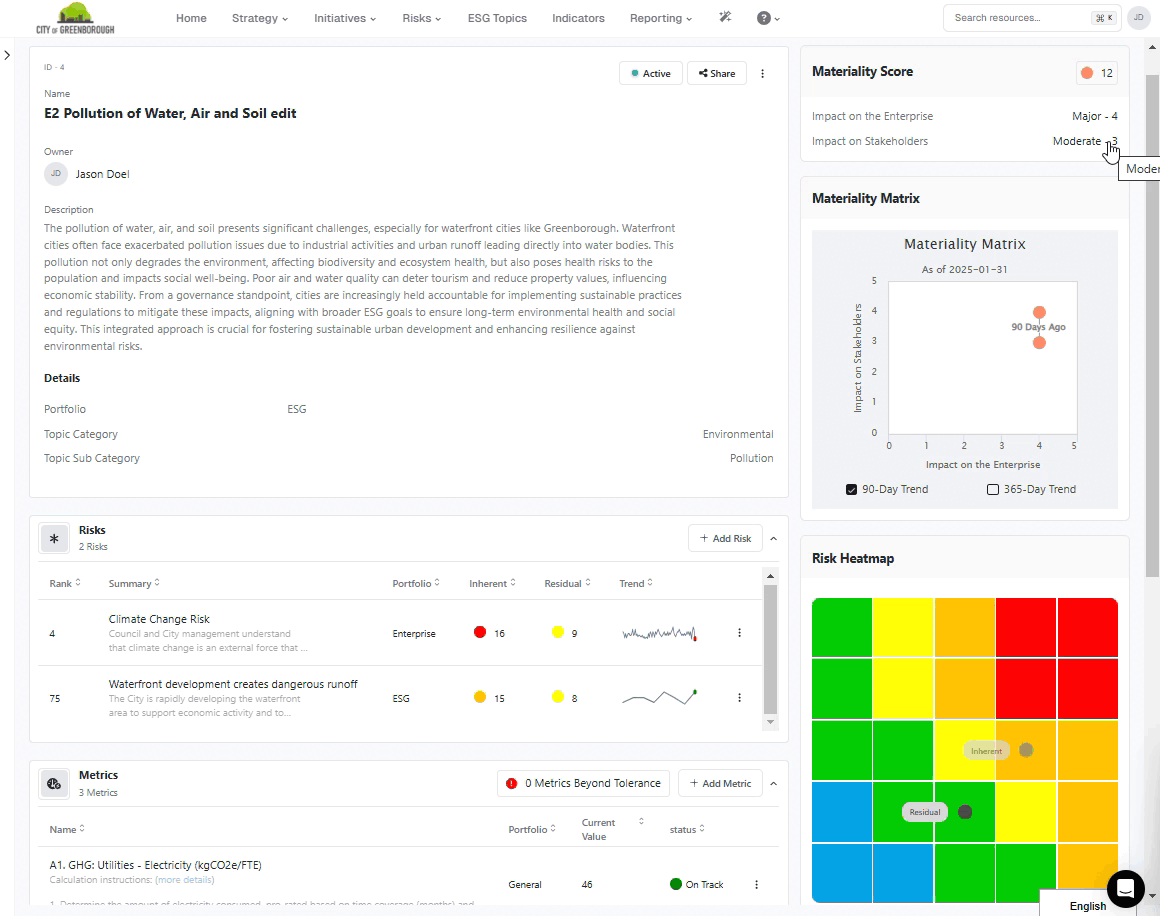This screenshot has width=1160, height=916.
Task: Click the Add Risk button
Action: click(x=725, y=538)
